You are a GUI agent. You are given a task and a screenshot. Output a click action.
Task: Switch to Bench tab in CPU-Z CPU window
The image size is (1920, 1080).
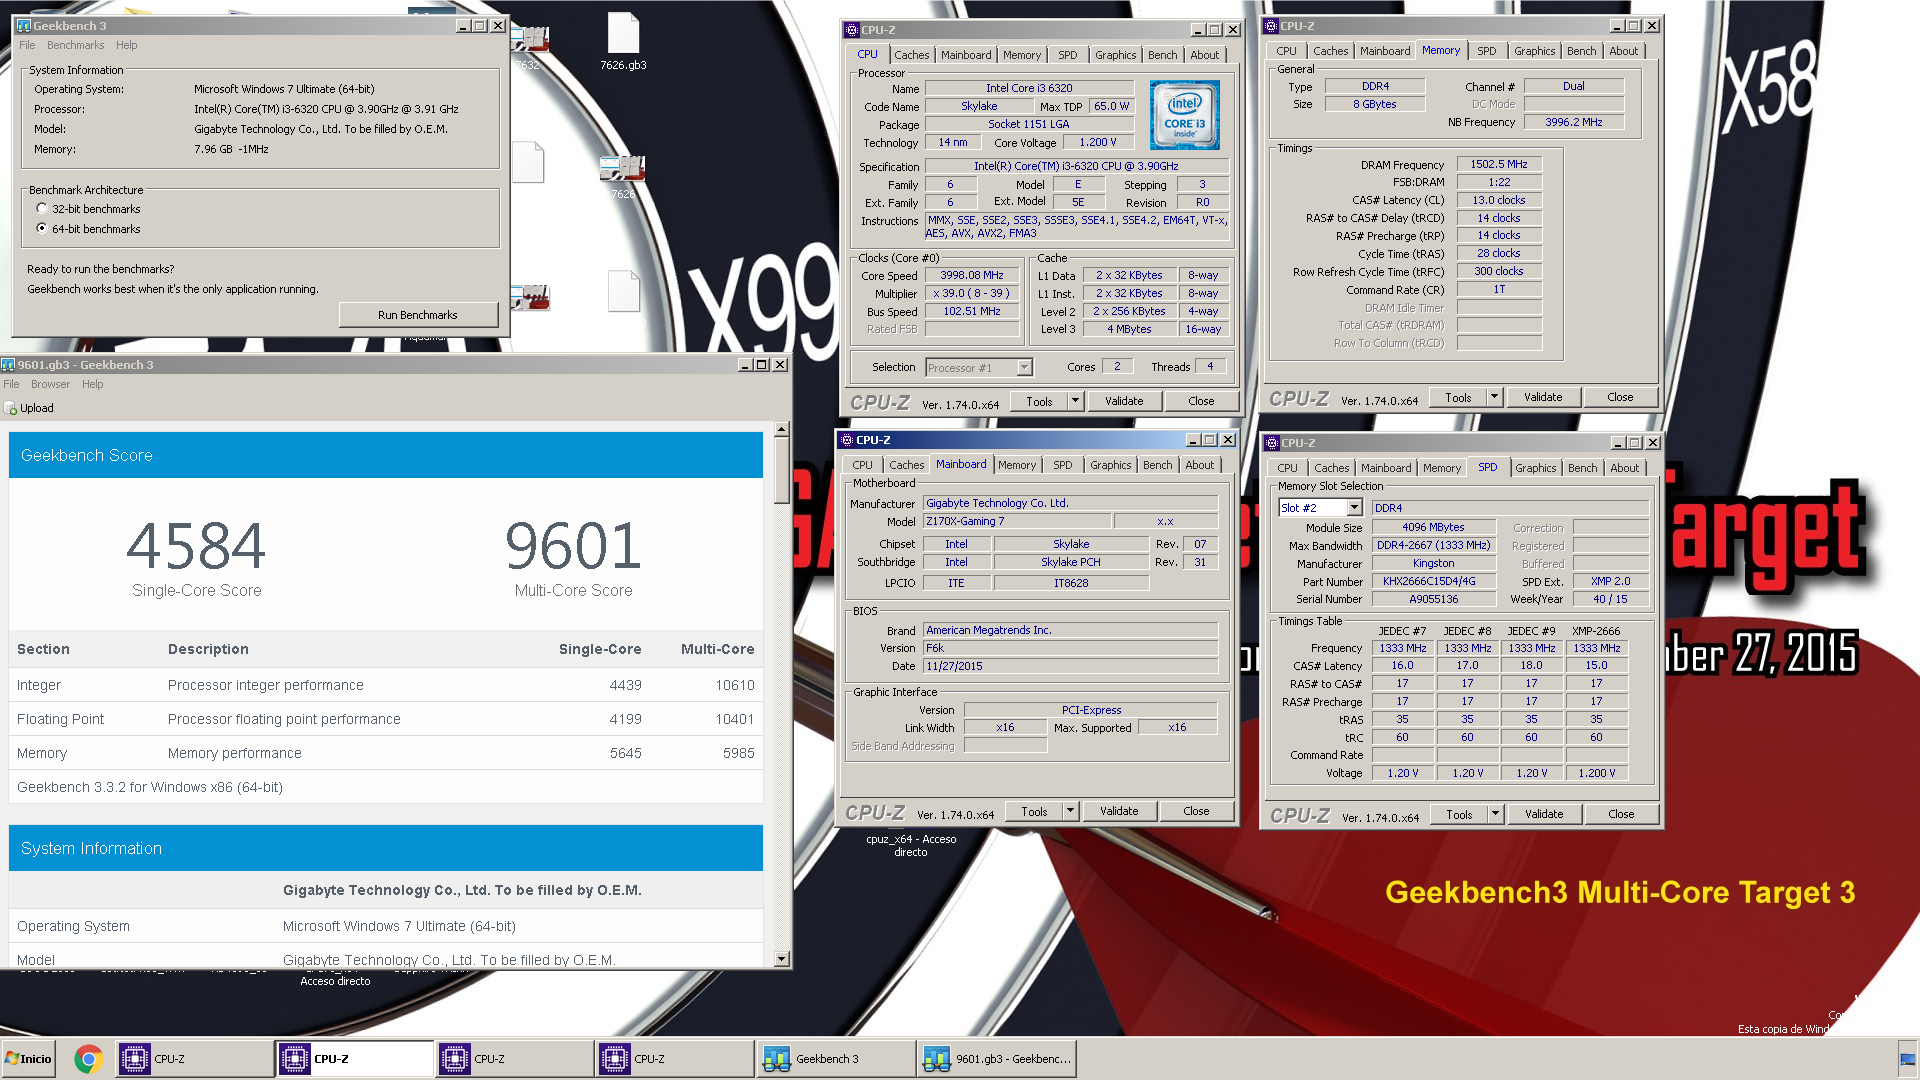[1162, 55]
